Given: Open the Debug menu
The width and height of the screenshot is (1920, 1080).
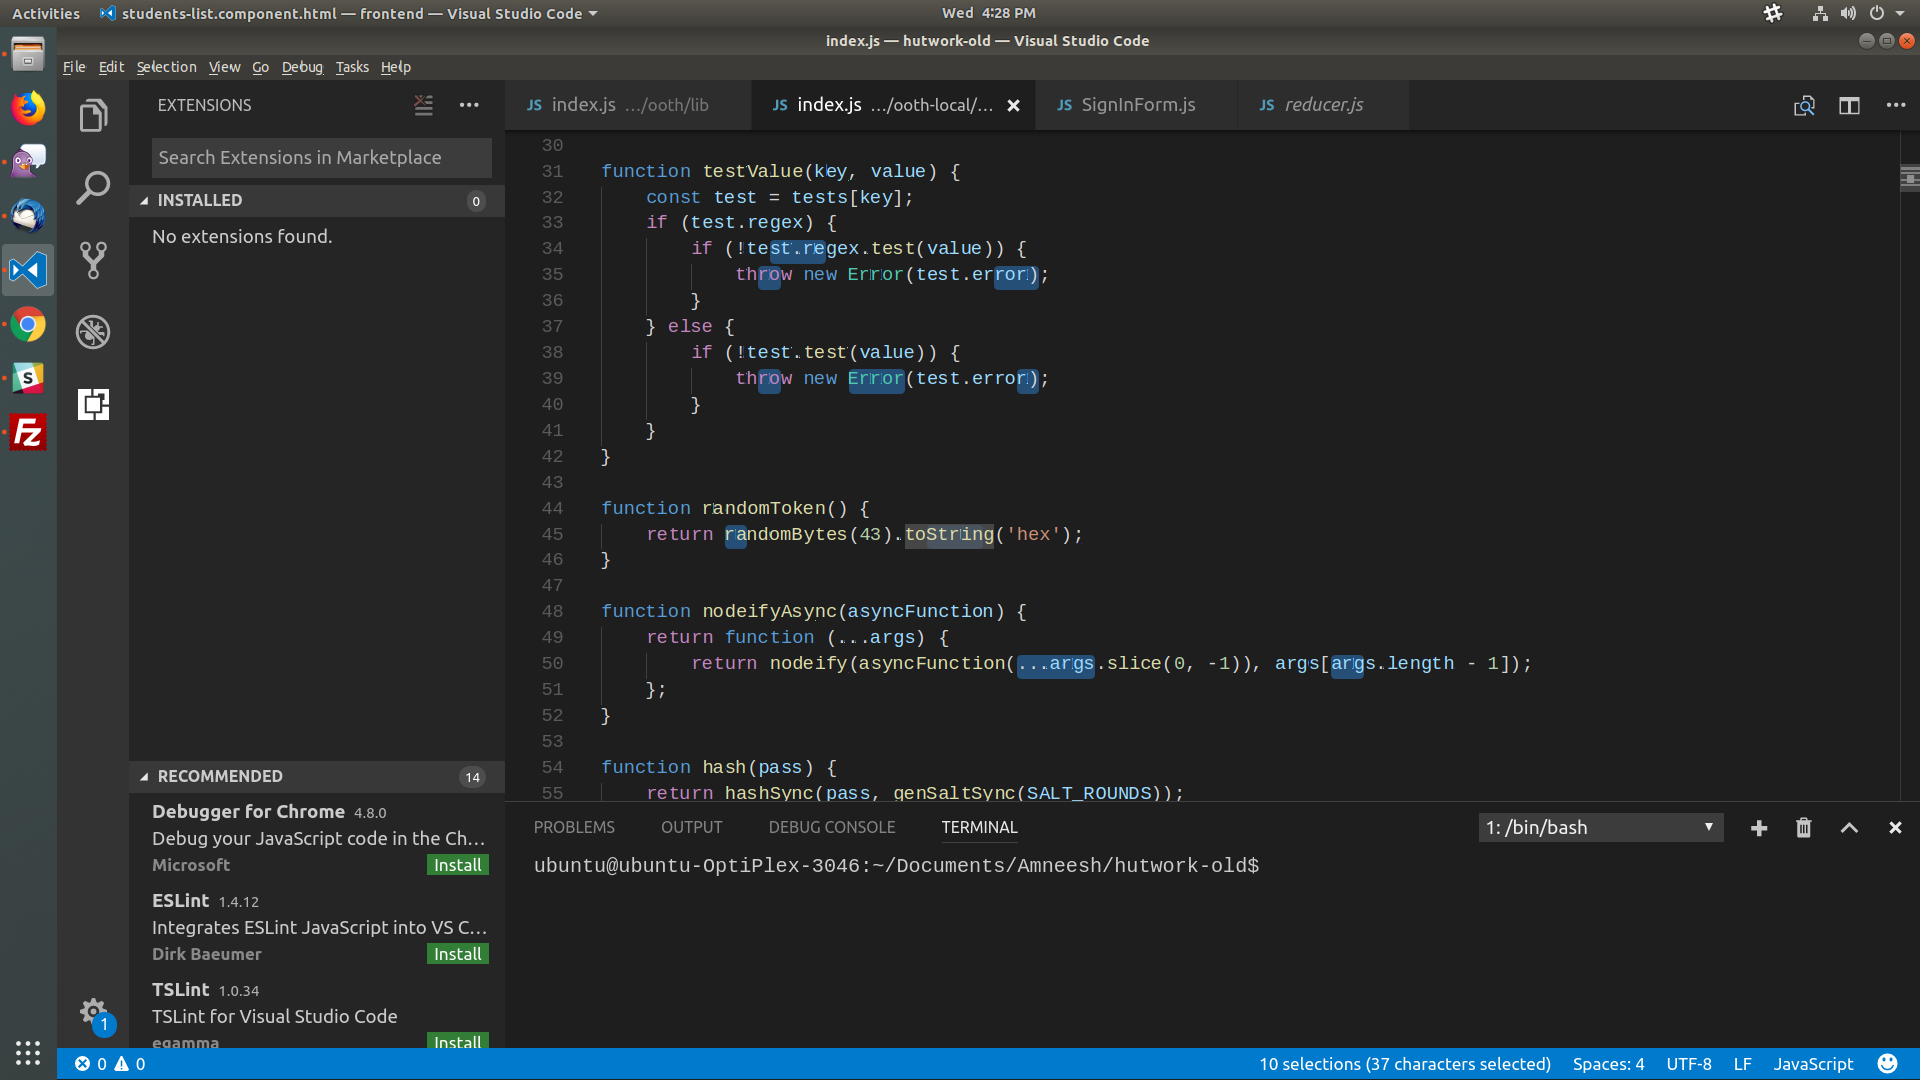Looking at the screenshot, I should 302,67.
